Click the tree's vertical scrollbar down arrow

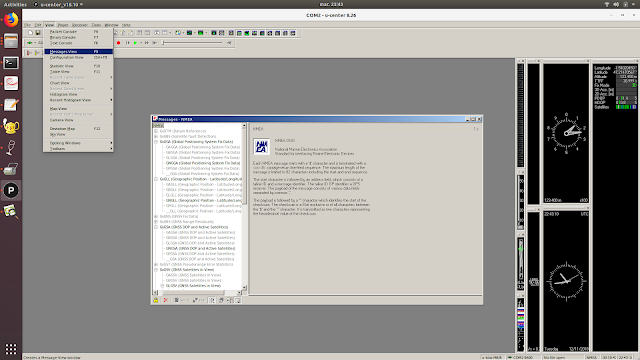point(244,287)
